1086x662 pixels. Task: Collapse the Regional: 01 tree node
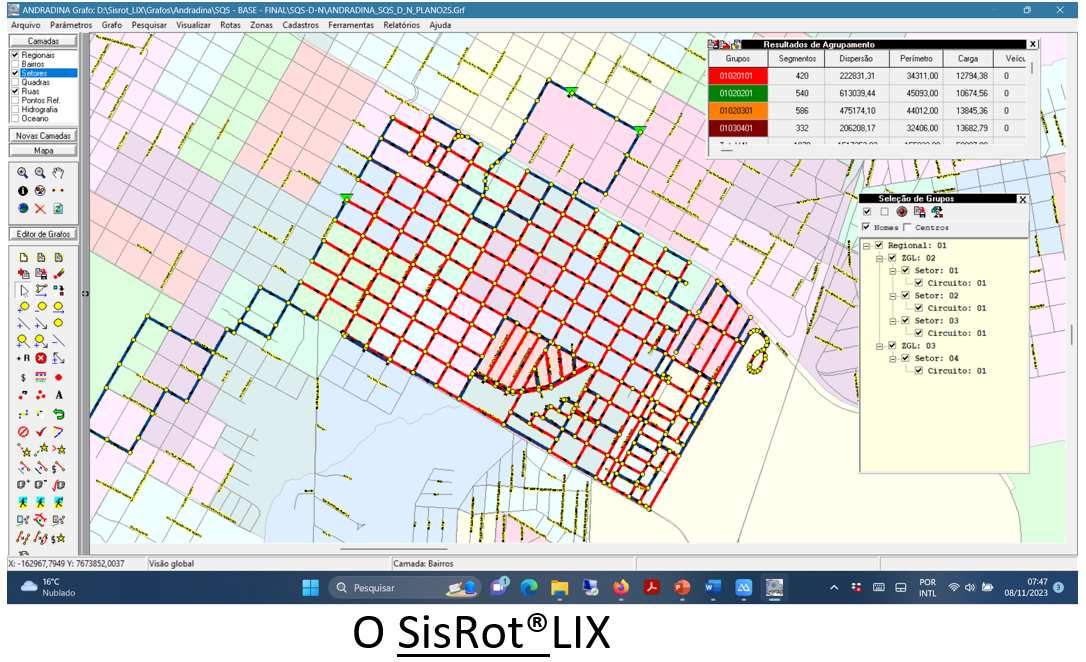tap(866, 245)
